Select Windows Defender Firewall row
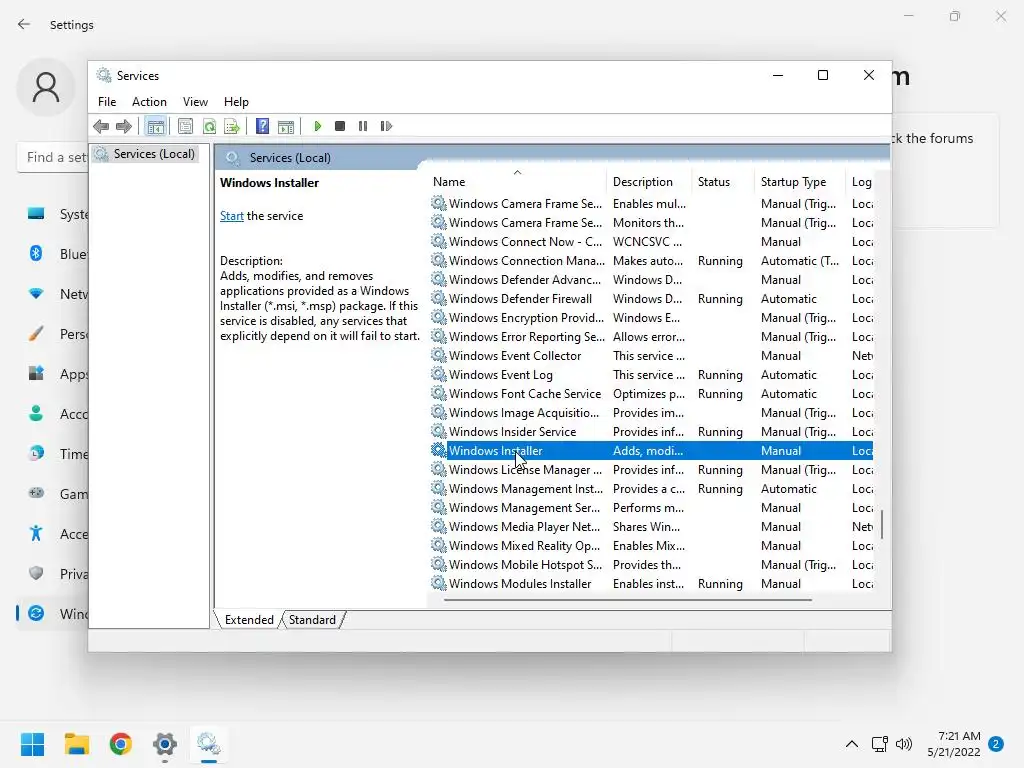This screenshot has height=768, width=1024. tap(651, 299)
